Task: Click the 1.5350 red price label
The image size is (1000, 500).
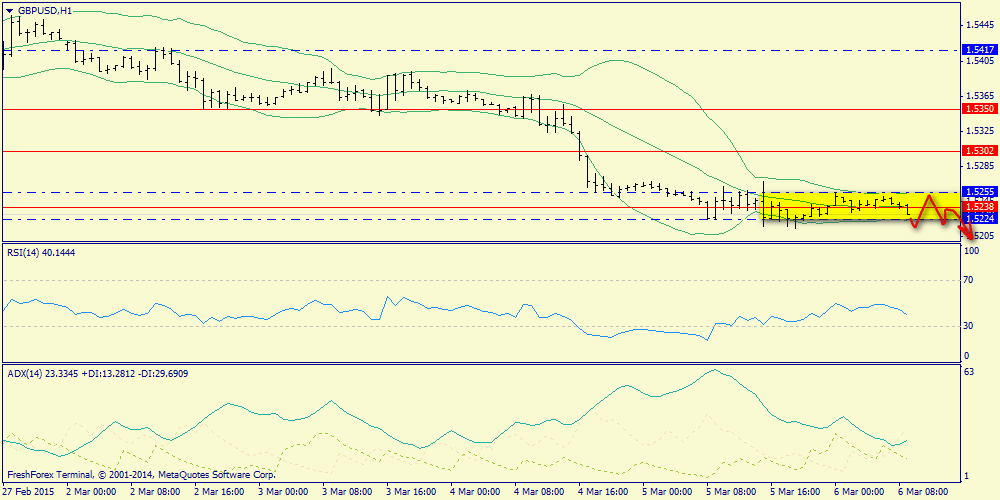Action: (978, 109)
